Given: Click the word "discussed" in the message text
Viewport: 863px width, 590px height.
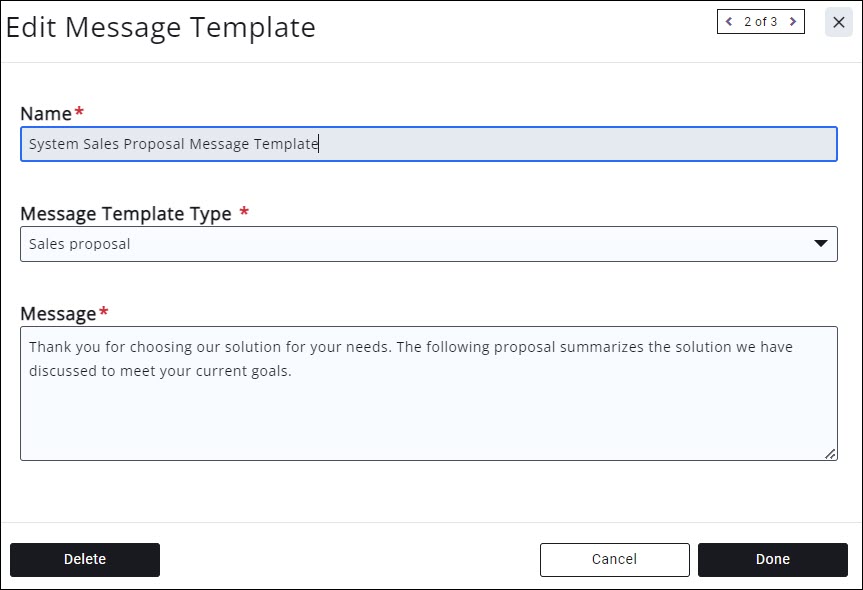Looking at the screenshot, I should (x=61, y=371).
